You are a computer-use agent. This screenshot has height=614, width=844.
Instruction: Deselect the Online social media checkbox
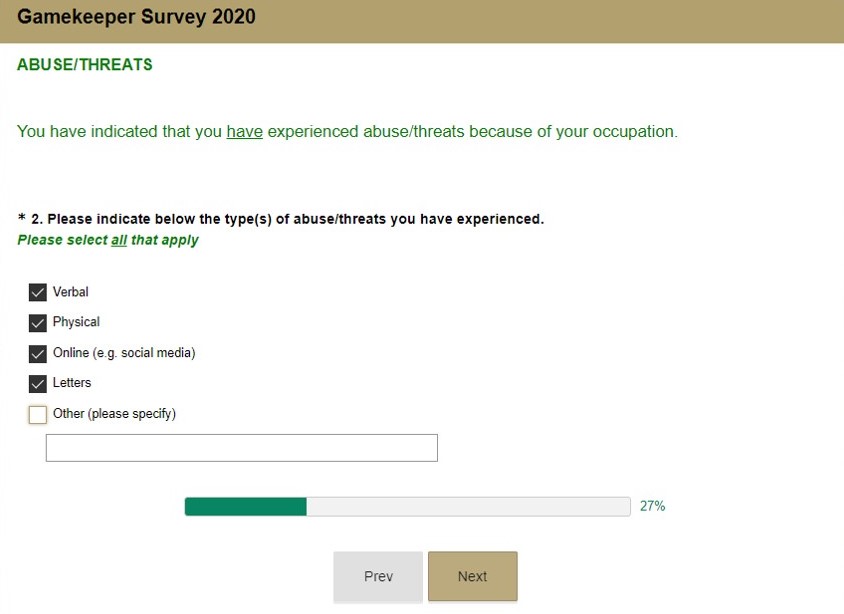click(x=38, y=353)
